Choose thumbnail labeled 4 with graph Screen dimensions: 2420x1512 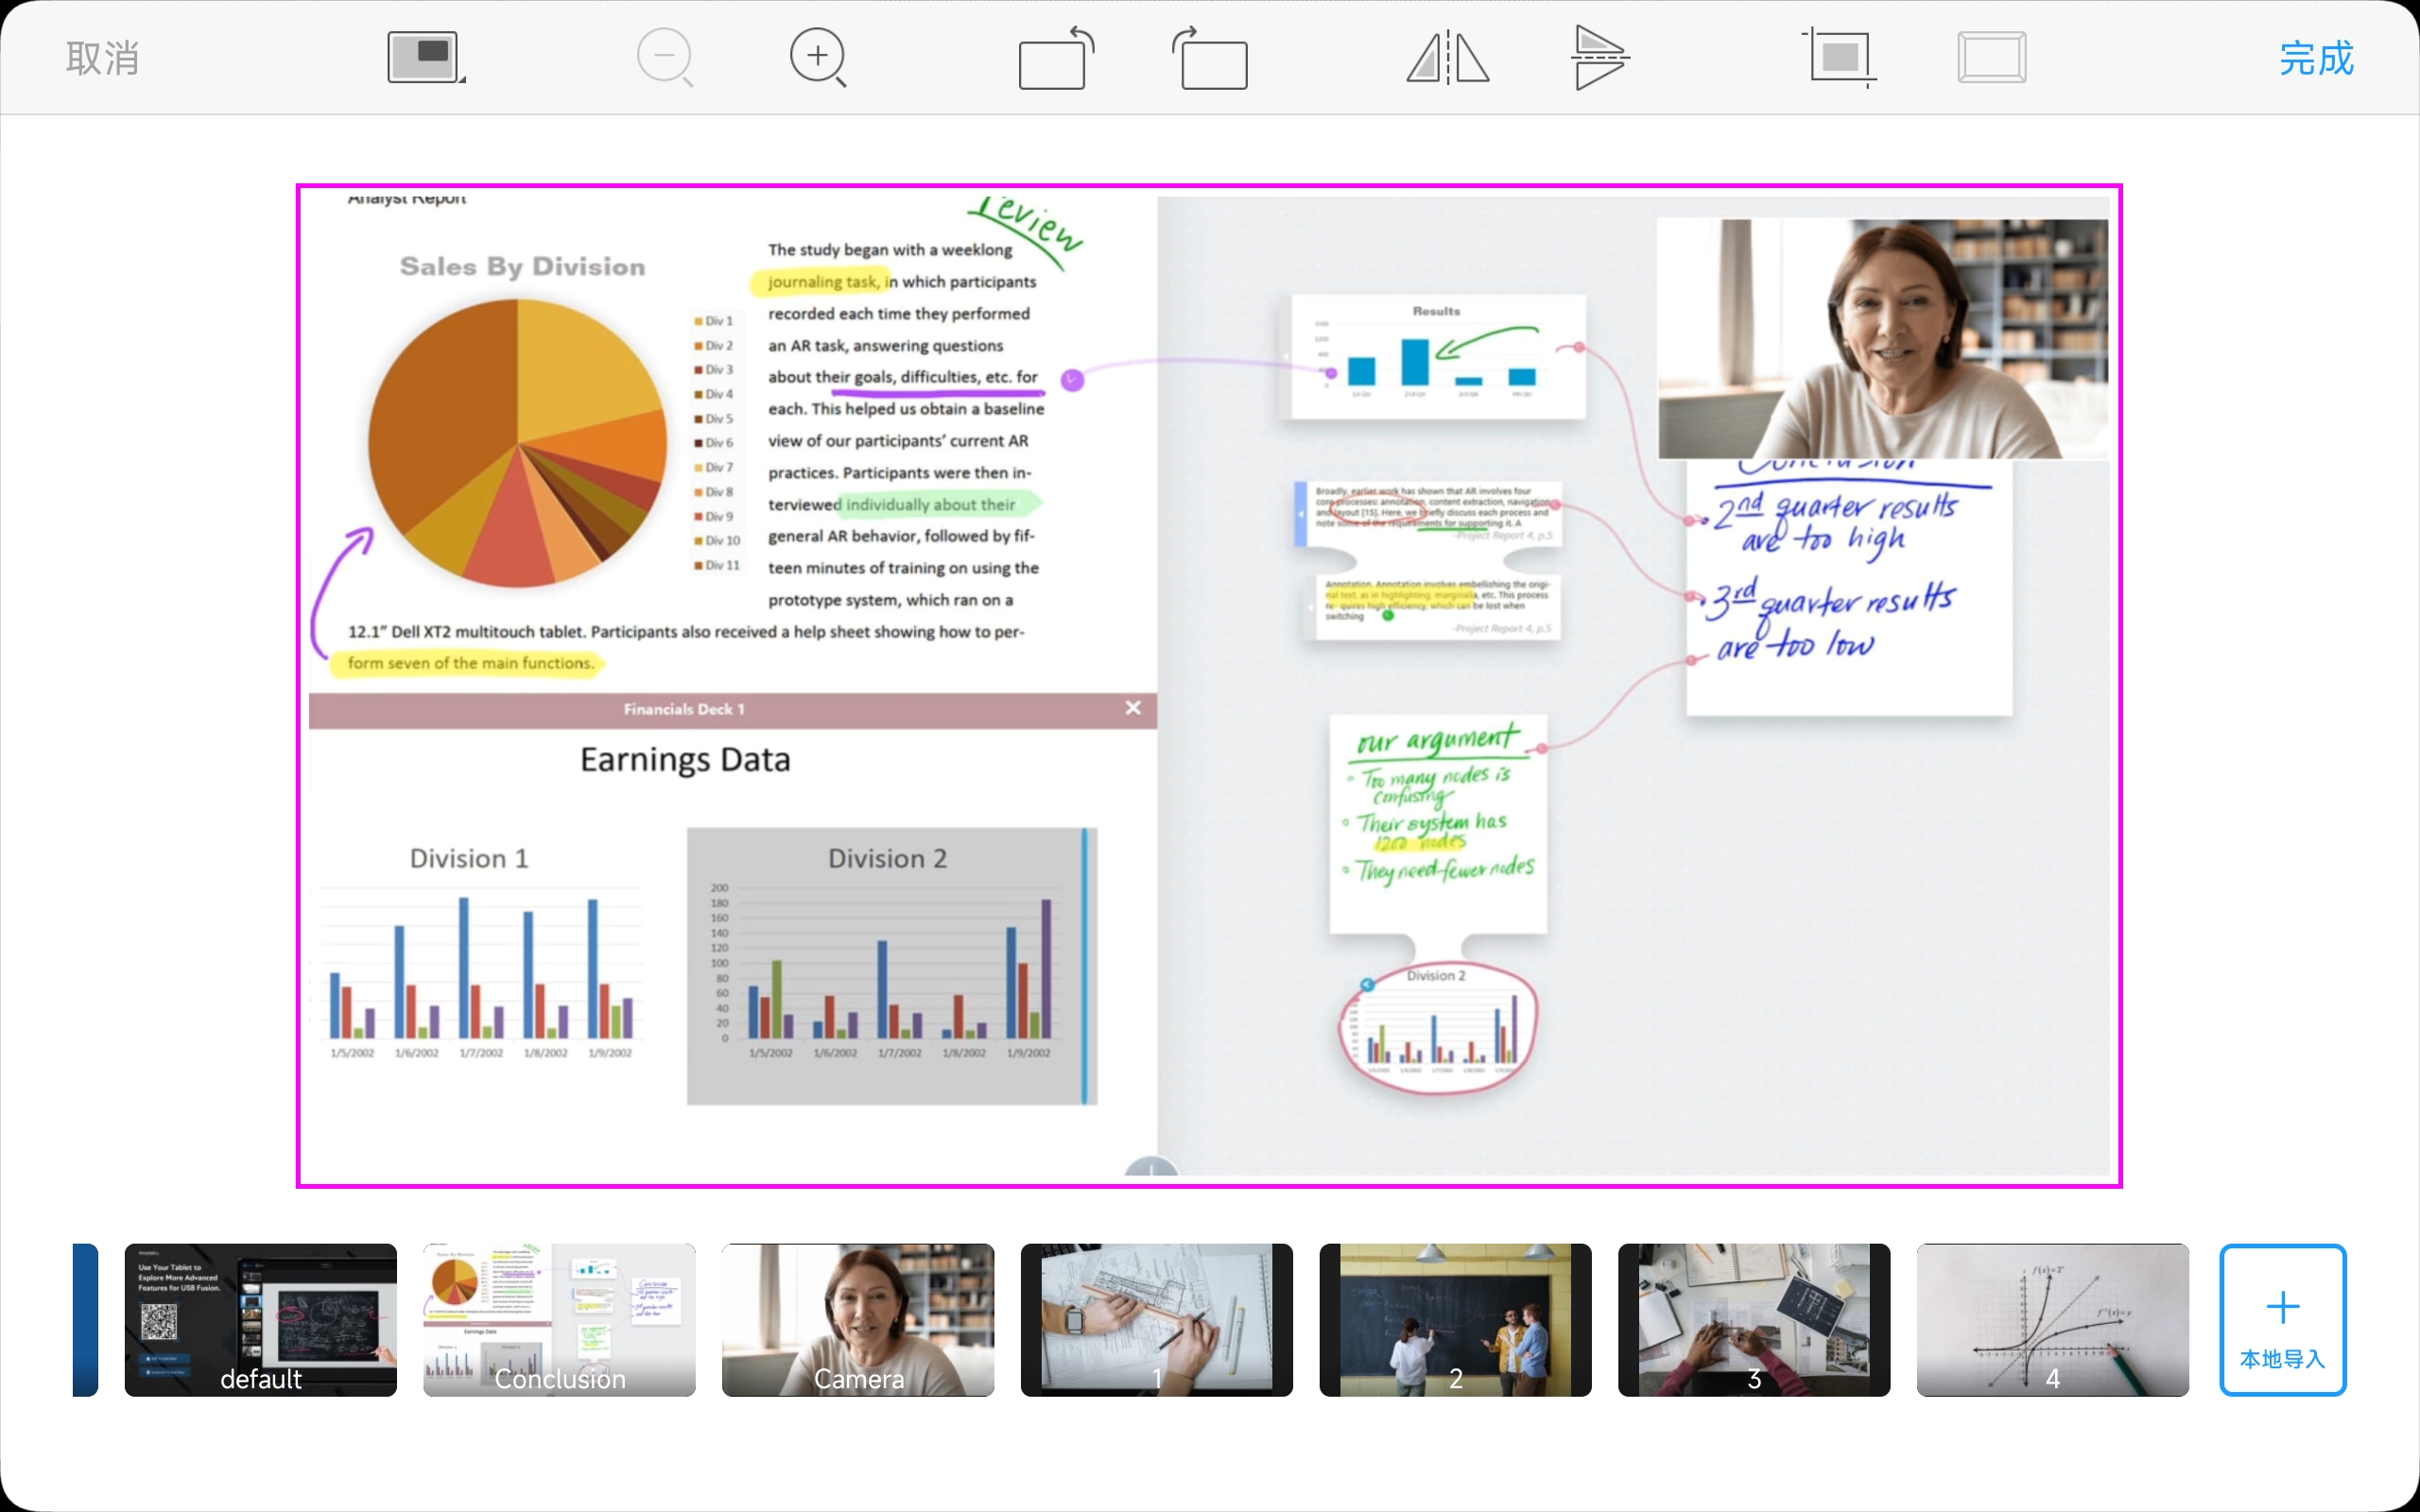click(2053, 1320)
